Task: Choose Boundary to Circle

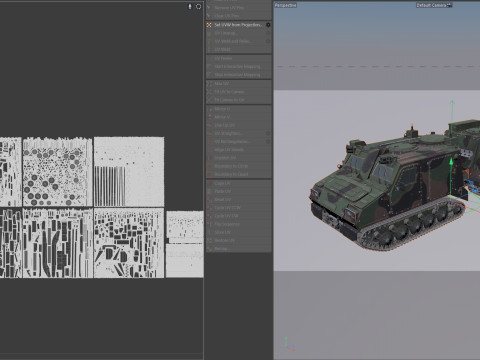Action: [239, 166]
